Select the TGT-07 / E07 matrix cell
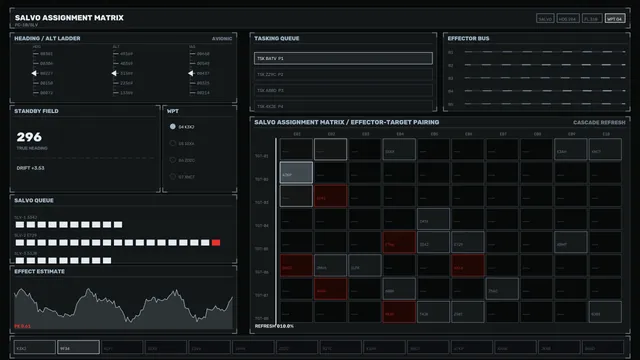 (x=502, y=289)
